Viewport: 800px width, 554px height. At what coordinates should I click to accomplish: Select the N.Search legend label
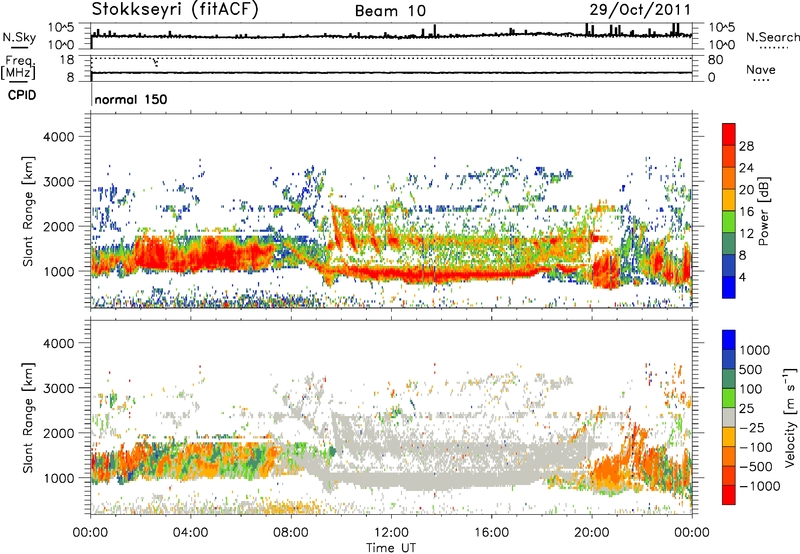point(772,37)
